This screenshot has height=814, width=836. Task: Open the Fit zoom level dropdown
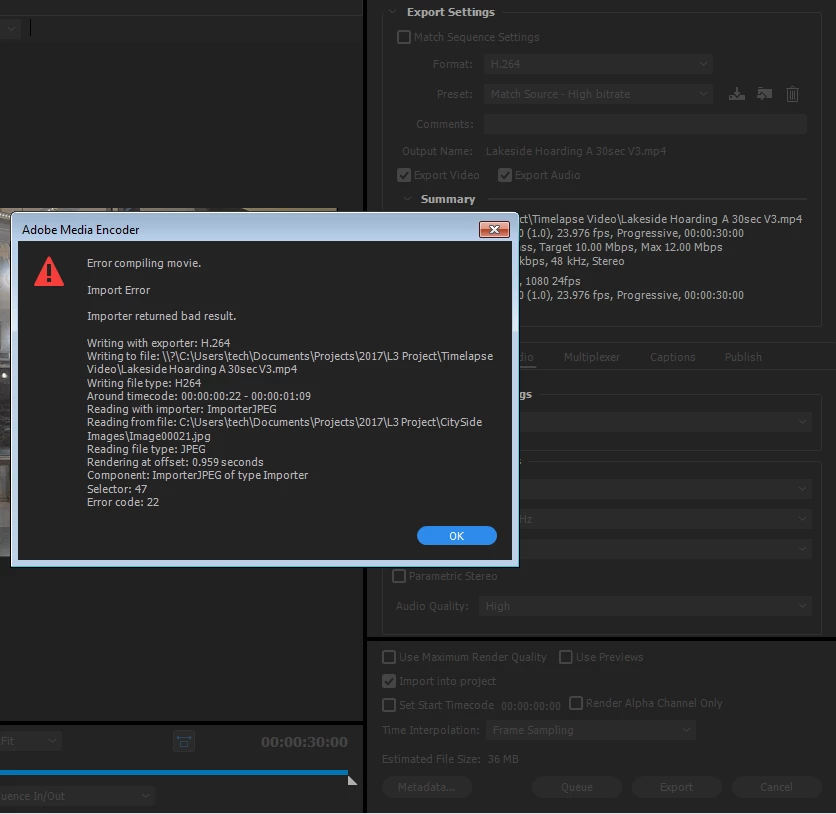[x=29, y=741]
